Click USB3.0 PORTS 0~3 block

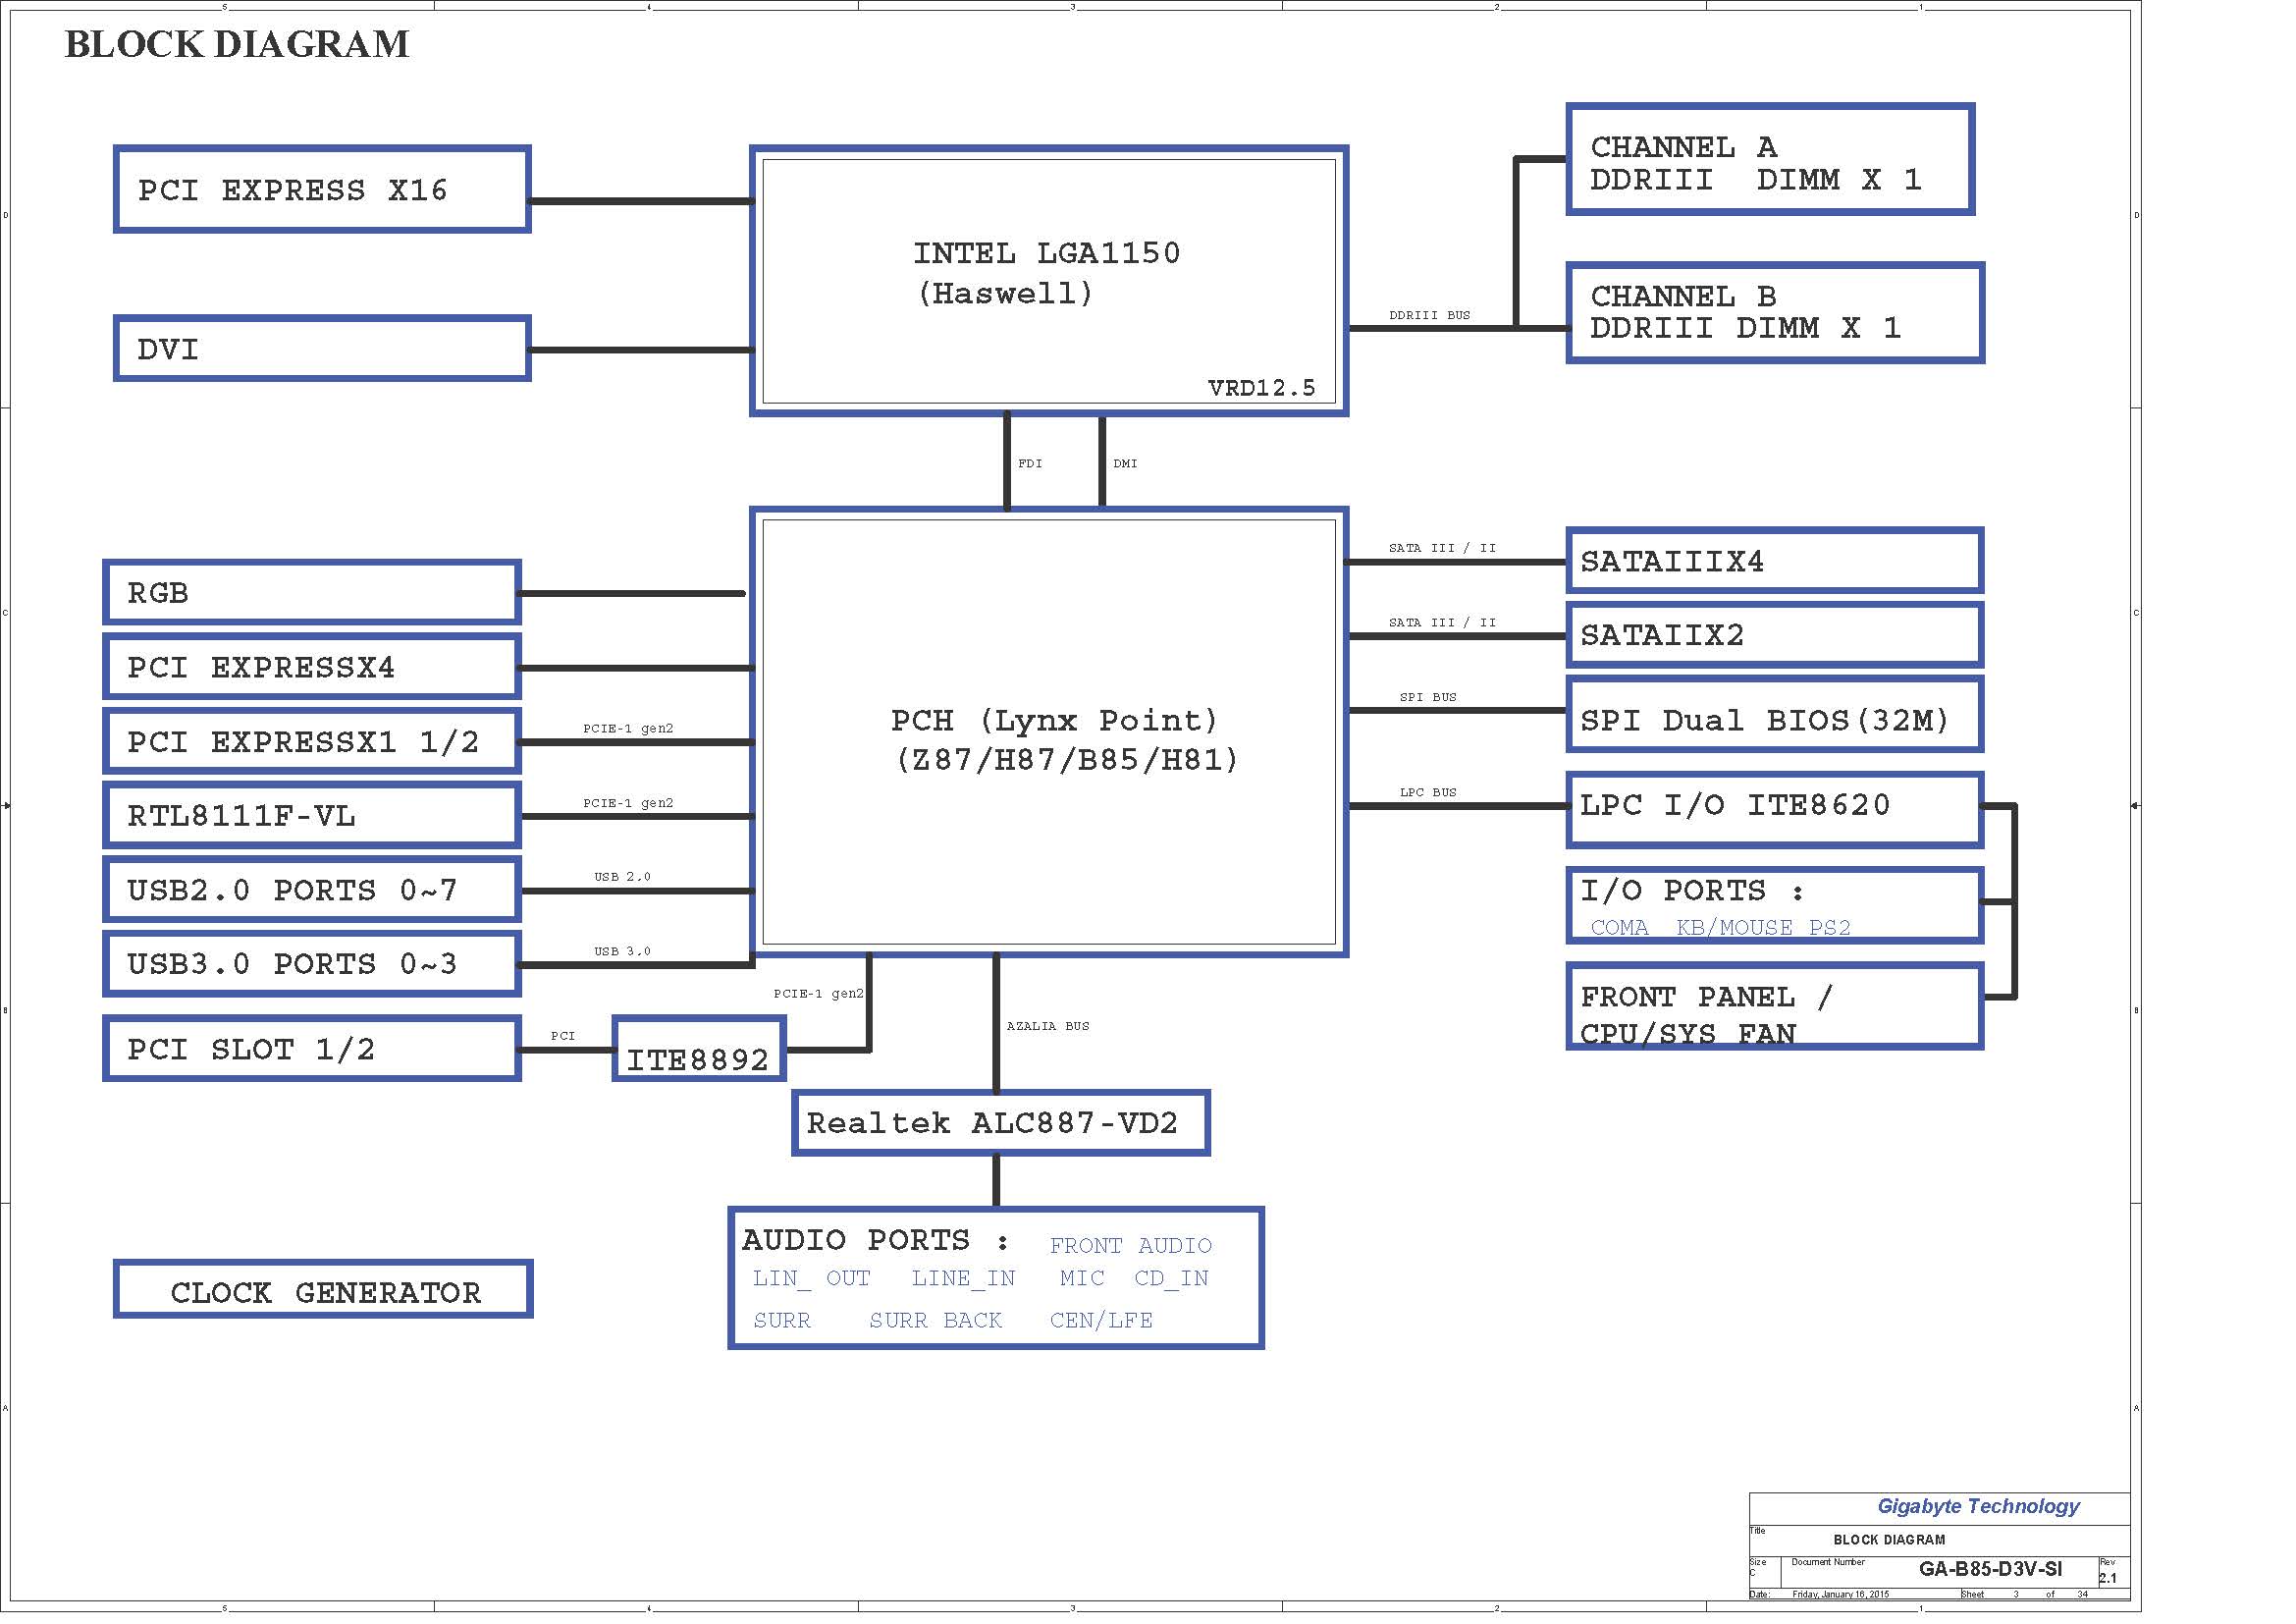click(311, 964)
